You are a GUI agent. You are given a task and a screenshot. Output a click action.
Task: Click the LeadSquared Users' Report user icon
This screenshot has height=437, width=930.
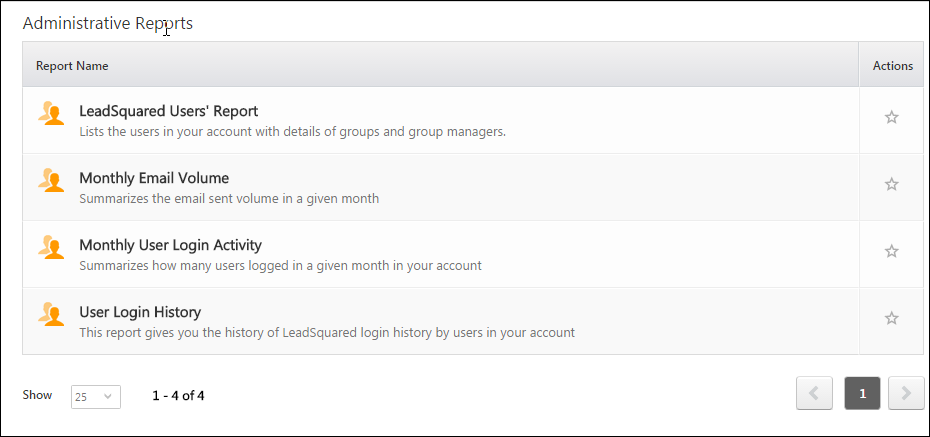(50, 113)
